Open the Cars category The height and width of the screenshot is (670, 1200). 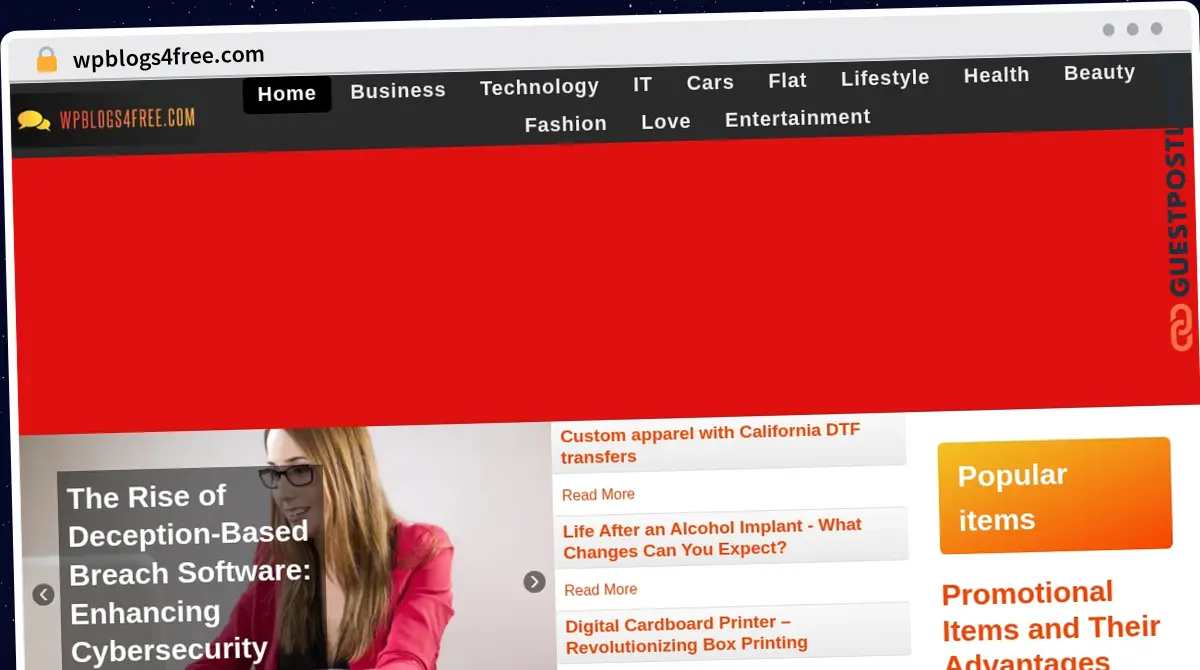tap(710, 83)
